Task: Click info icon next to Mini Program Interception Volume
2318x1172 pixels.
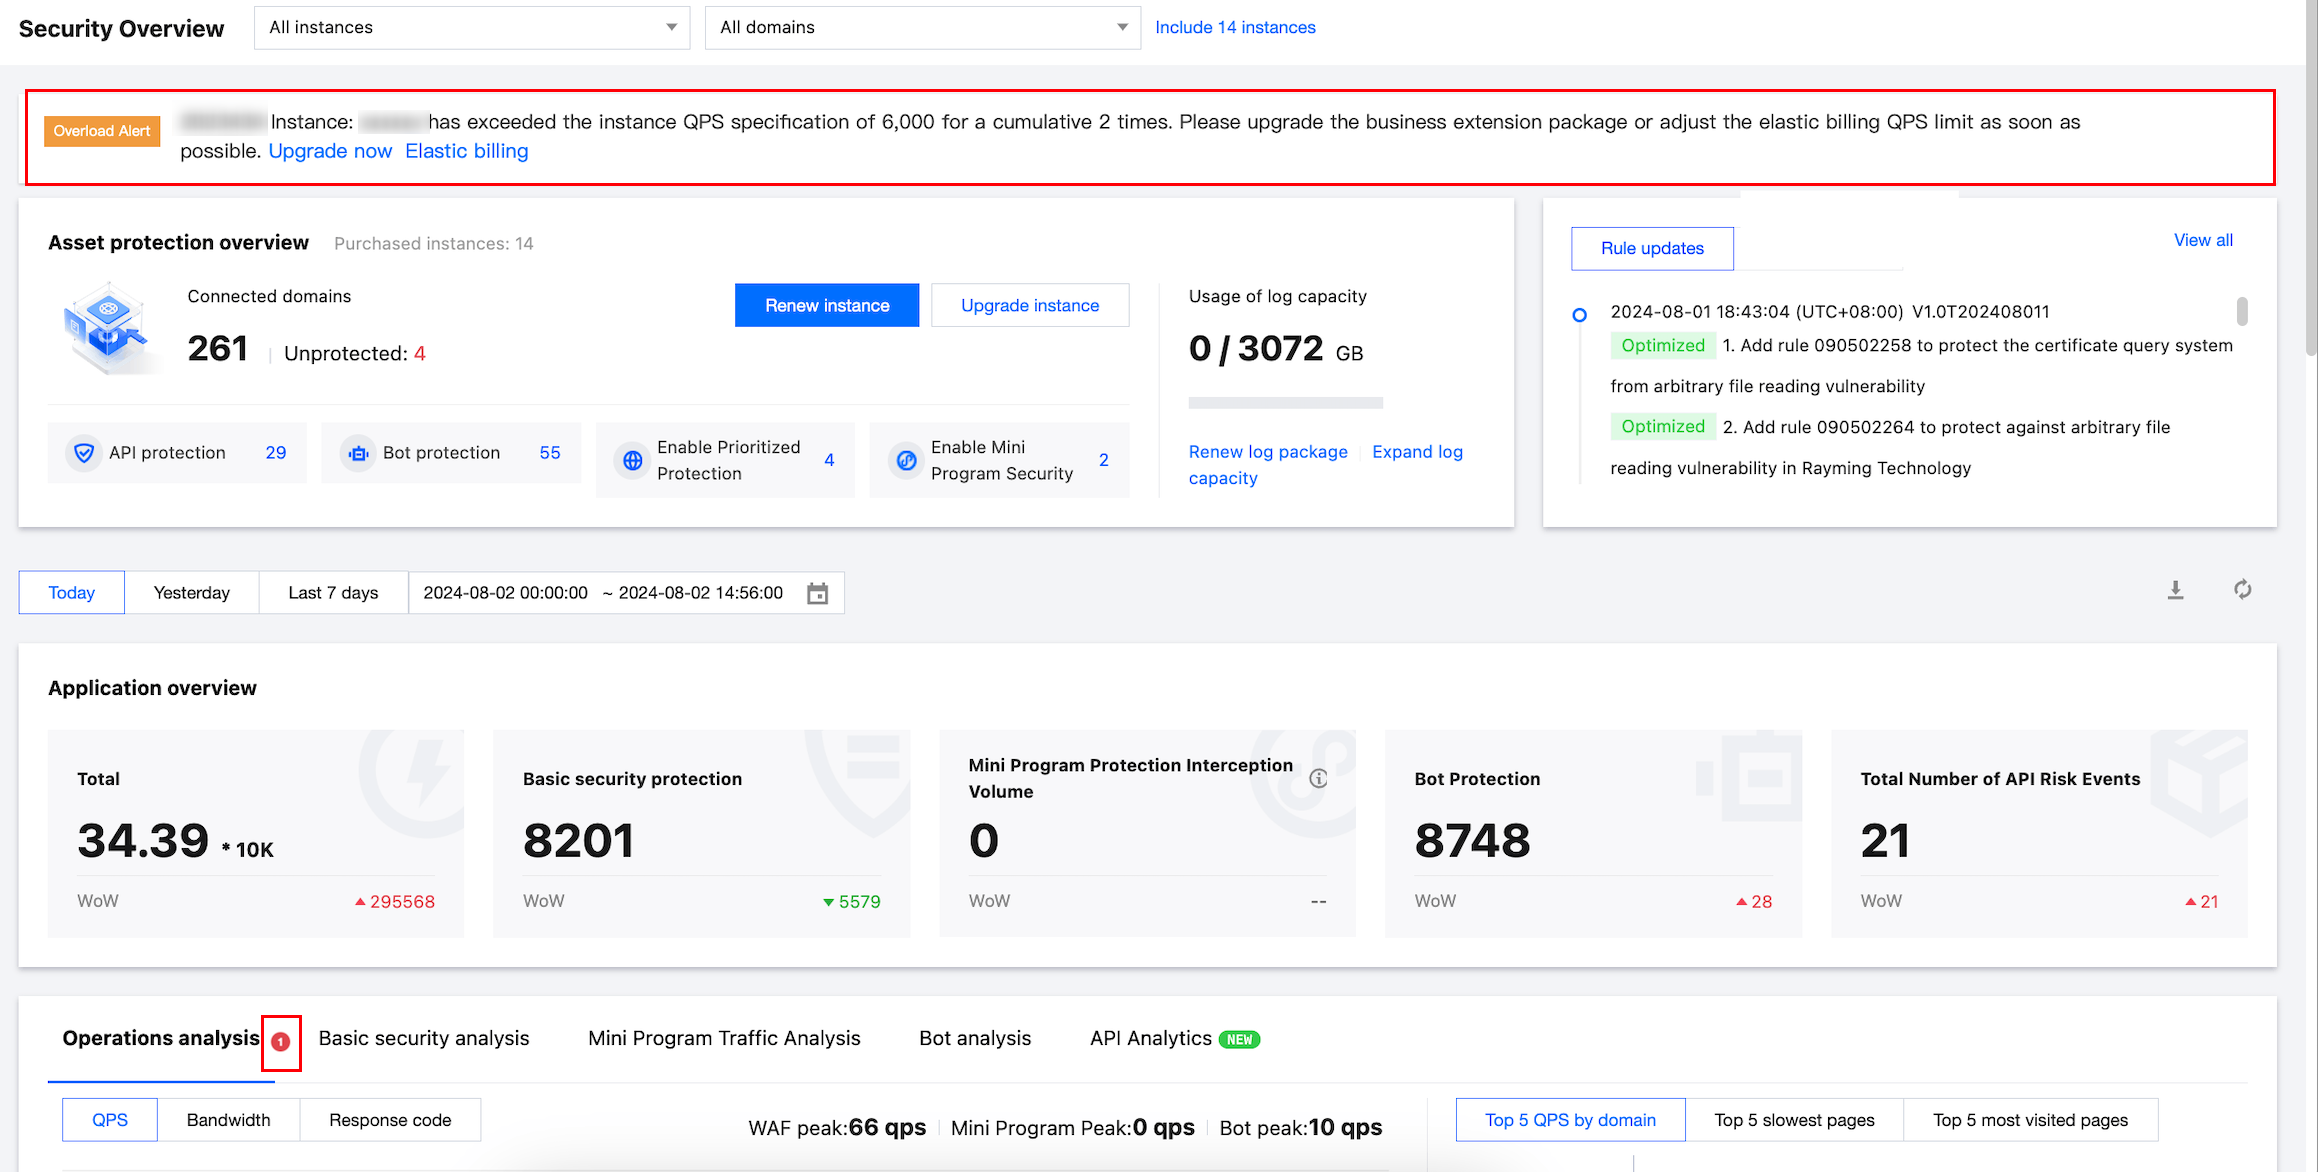Action: (x=1318, y=778)
